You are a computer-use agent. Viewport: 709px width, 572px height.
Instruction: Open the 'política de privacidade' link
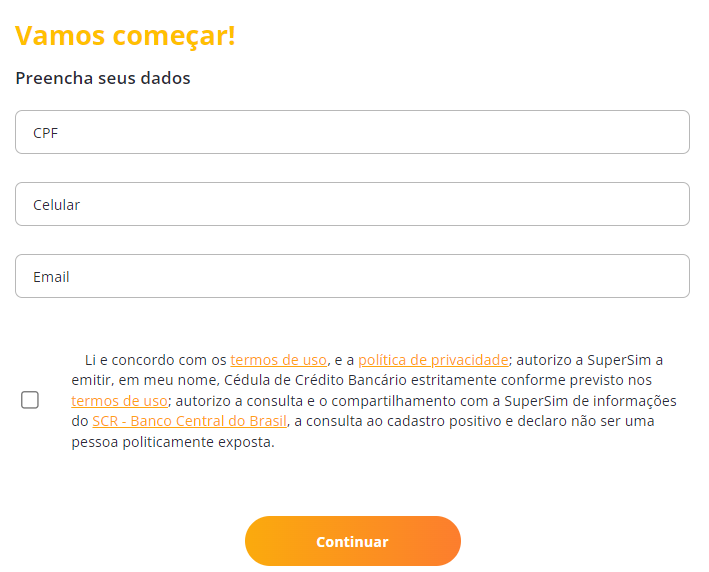pos(433,360)
